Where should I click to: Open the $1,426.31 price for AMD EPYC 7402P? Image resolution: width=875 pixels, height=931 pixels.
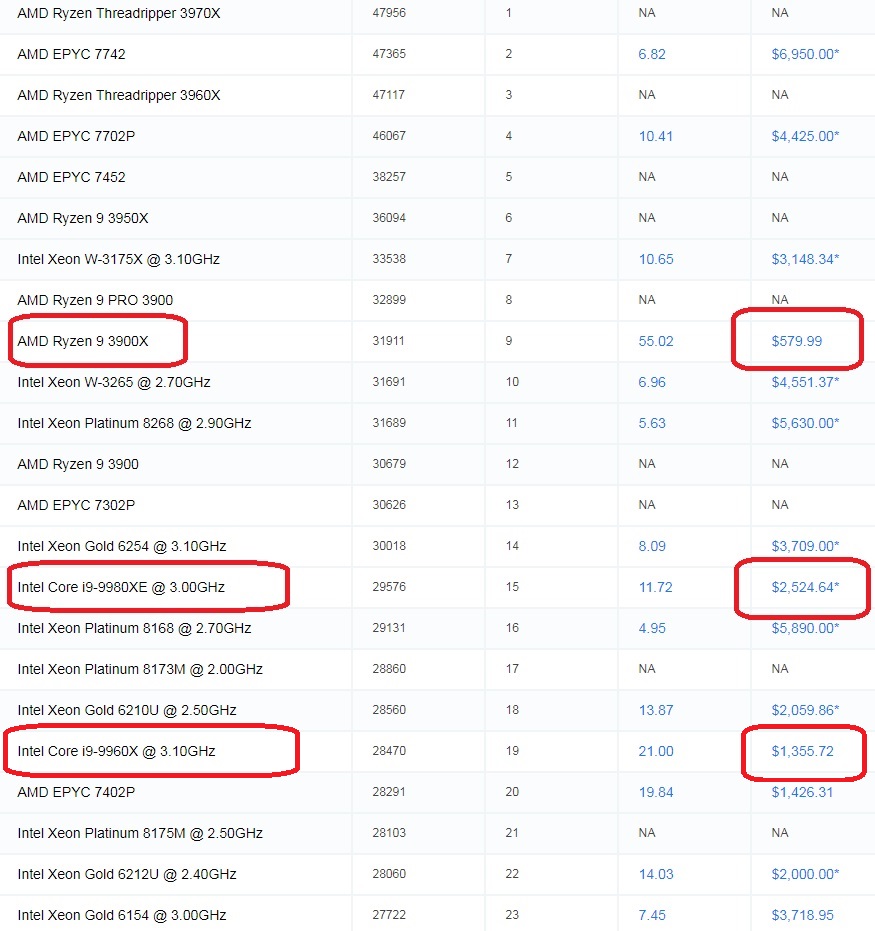click(x=802, y=791)
